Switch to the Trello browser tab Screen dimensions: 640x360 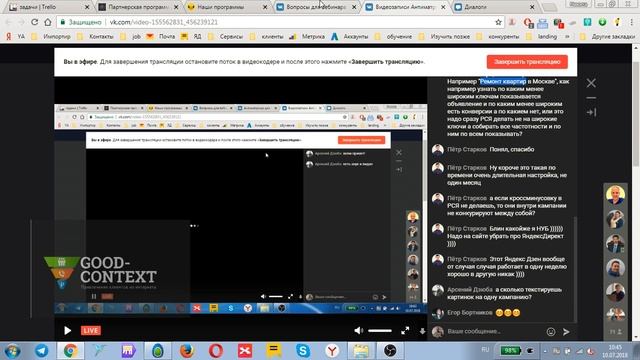tap(49, 7)
